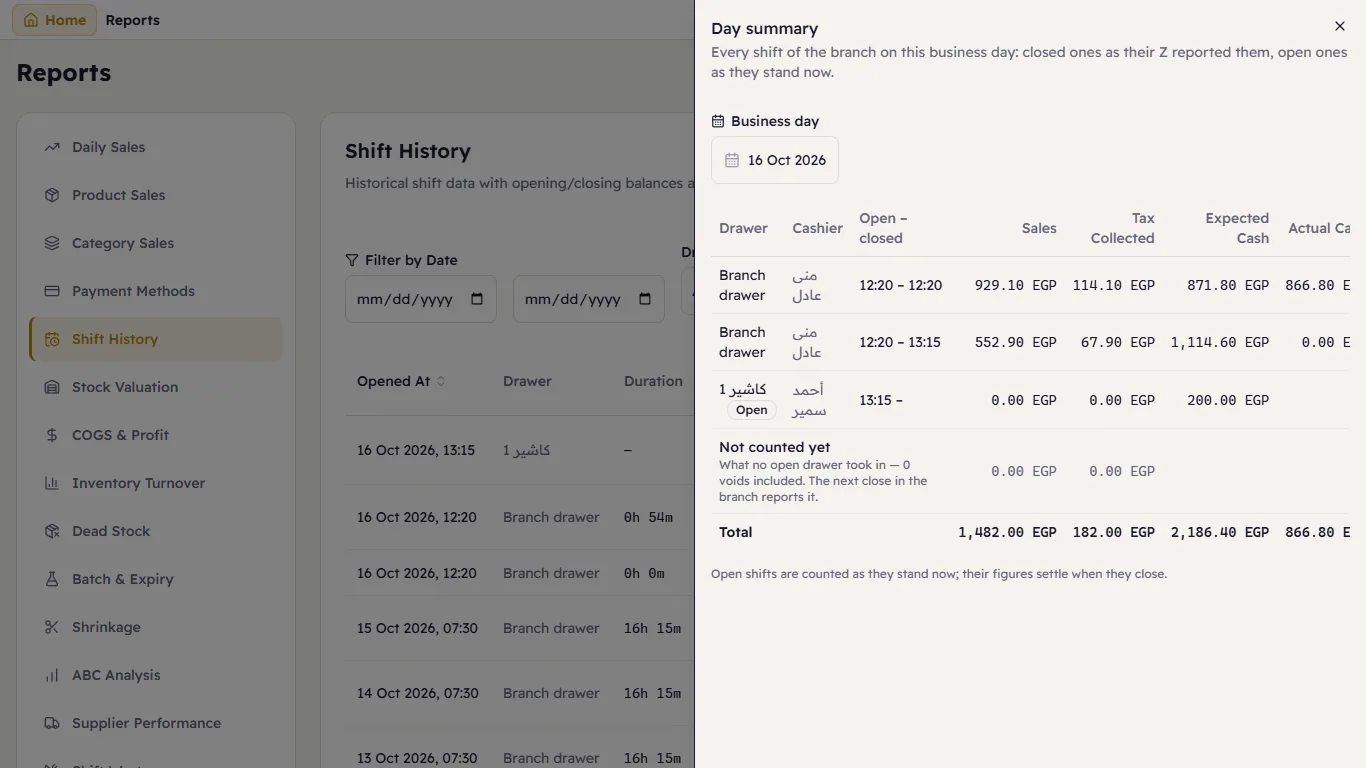Screen dimensions: 1366x768
Task: Open calendar picker of second date field
Action: pos(645,299)
